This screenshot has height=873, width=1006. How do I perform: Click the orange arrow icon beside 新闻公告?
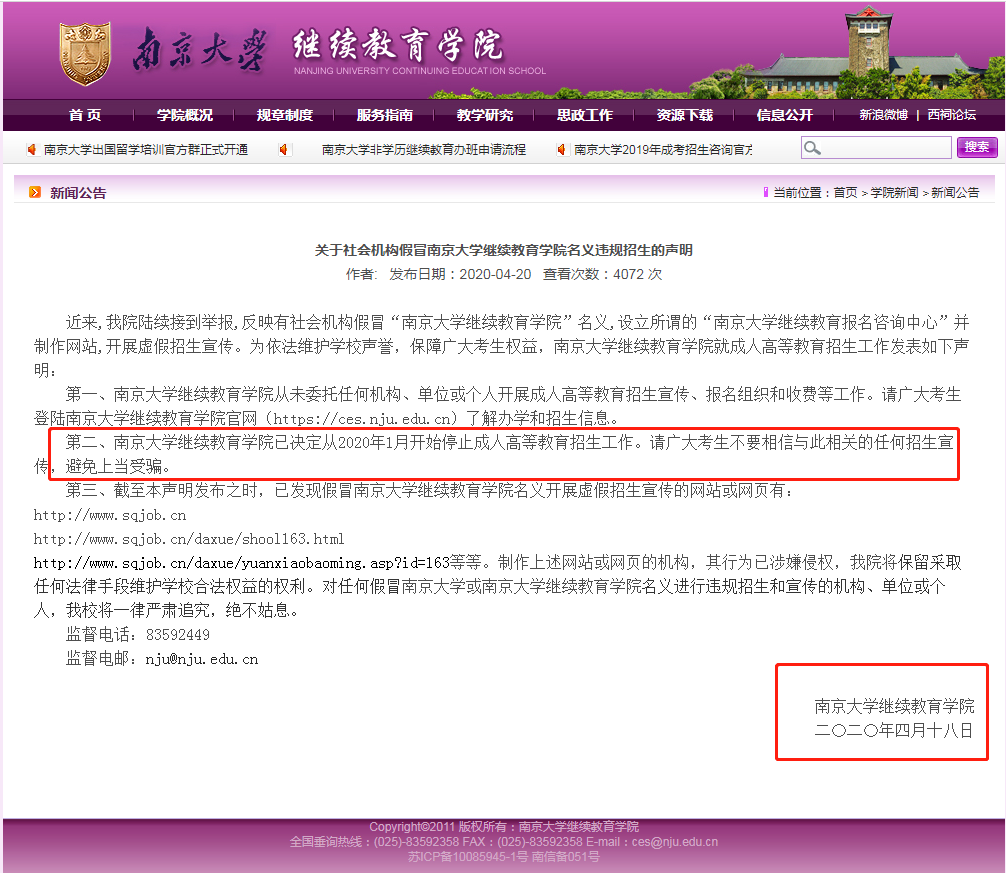pos(35,192)
